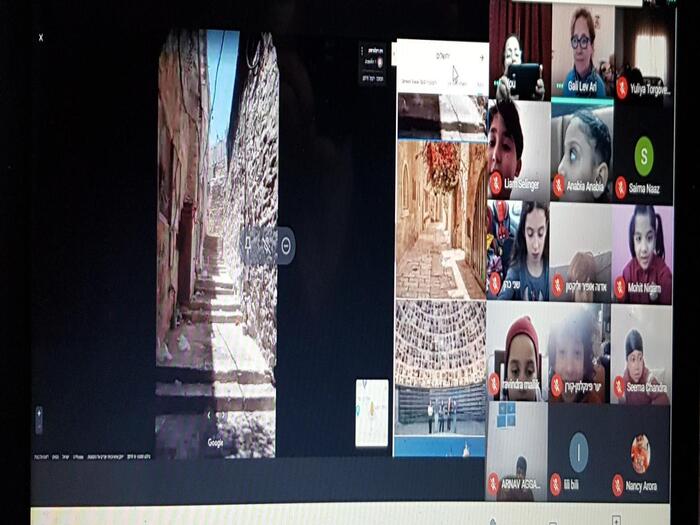This screenshot has height=525, width=700.
Task: Click the muted mic icon on Yuliya Torgove tile
Action: [x=622, y=88]
